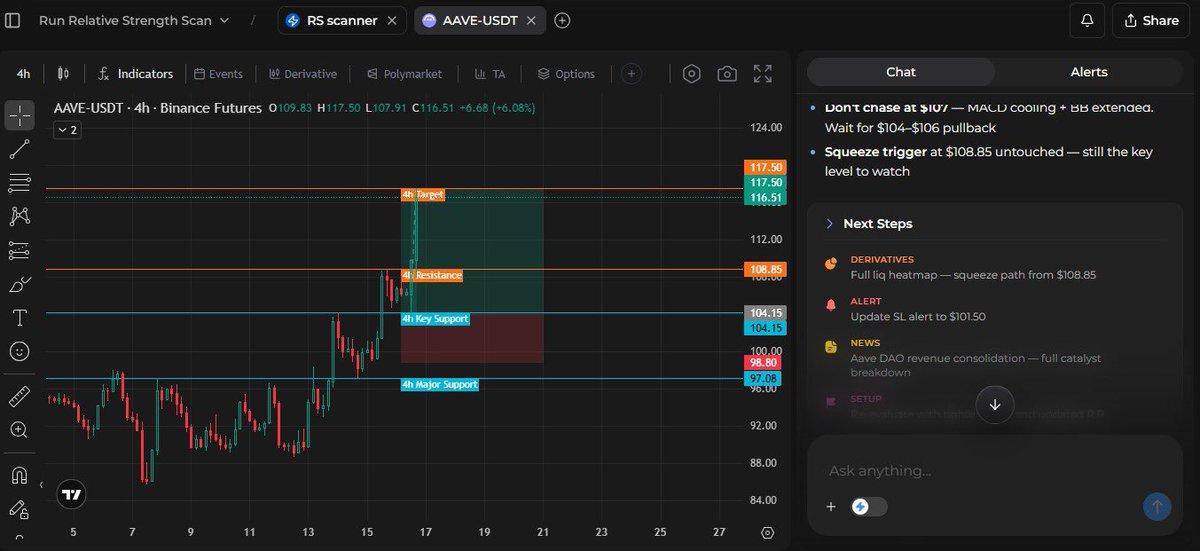Toggle the sidebar panel icon

click(x=12, y=20)
